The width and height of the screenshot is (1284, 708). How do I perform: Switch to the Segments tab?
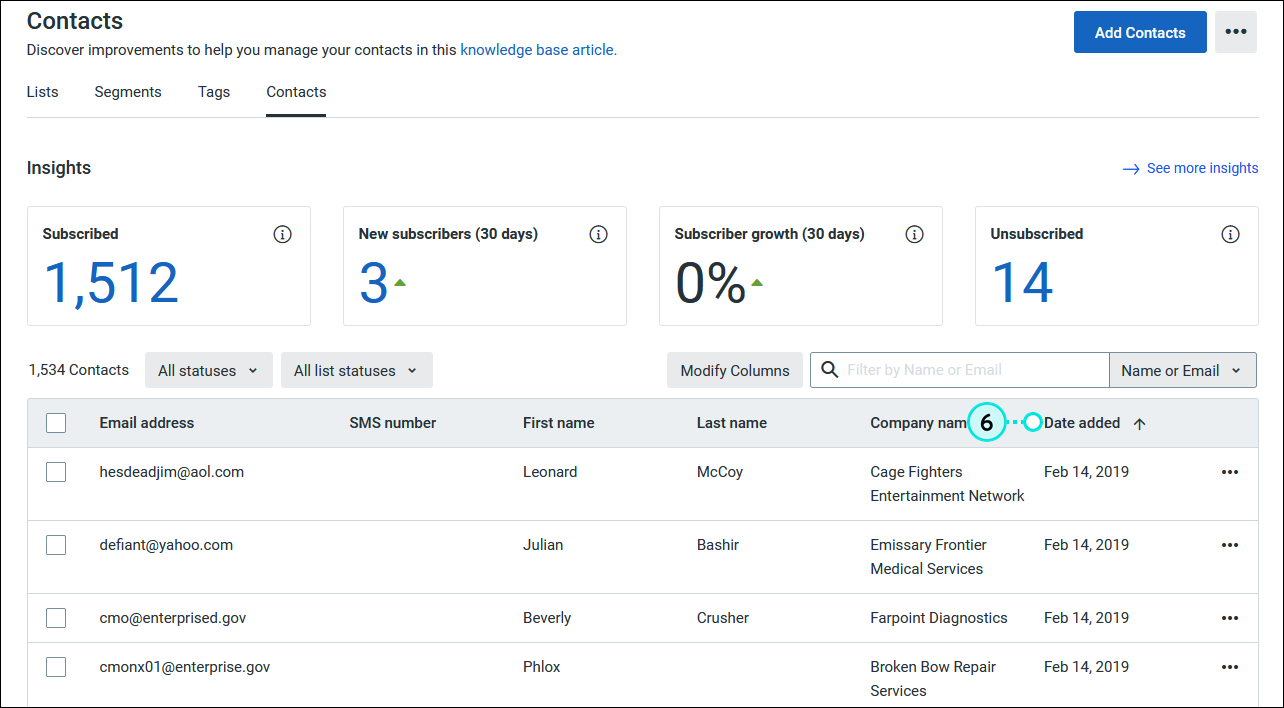(x=128, y=92)
